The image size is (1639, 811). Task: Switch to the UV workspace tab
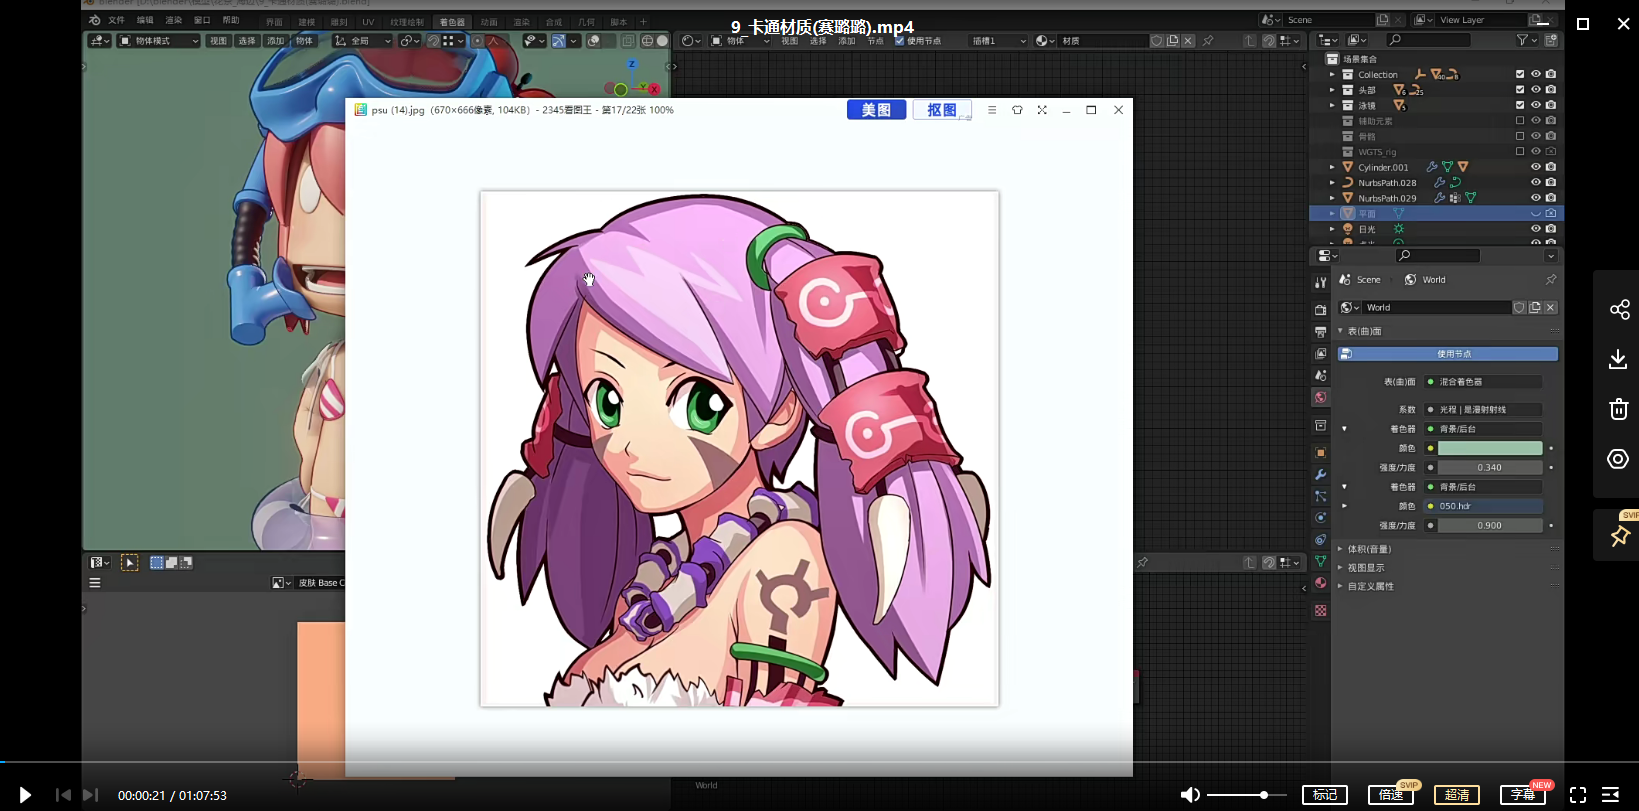tap(368, 21)
